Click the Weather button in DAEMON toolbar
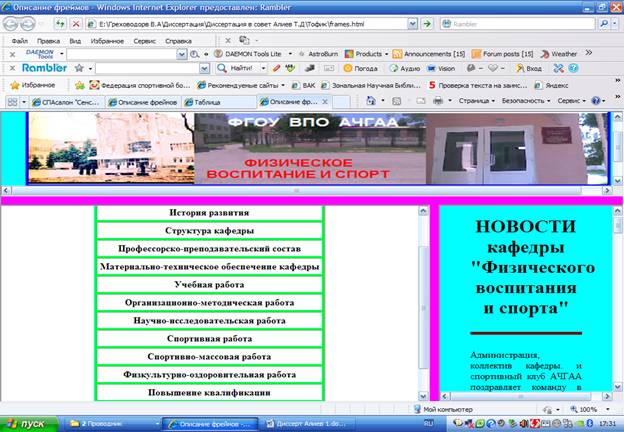 pos(559,54)
